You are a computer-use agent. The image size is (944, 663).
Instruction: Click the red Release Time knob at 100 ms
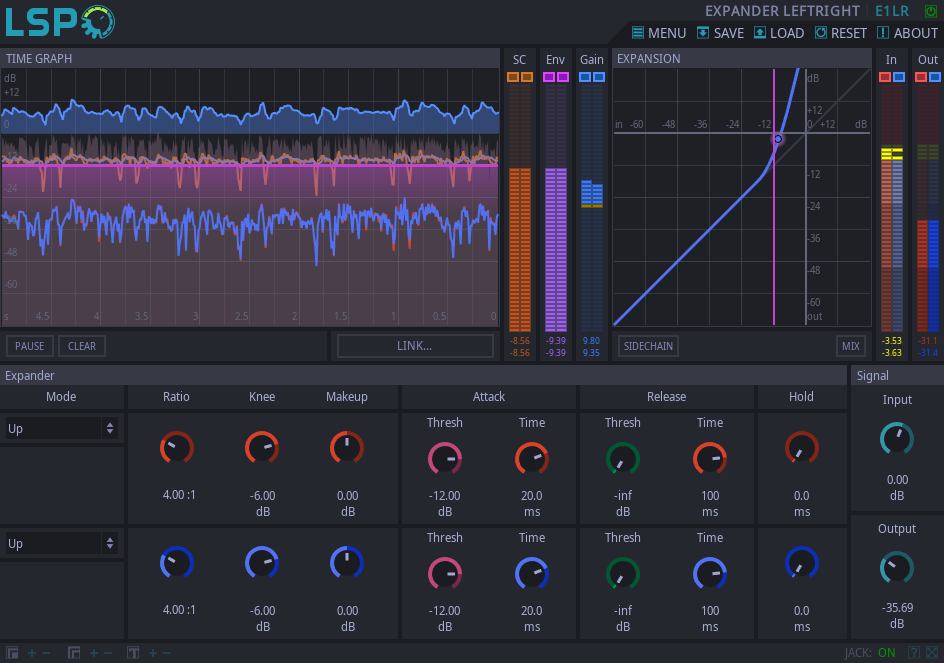(710, 459)
